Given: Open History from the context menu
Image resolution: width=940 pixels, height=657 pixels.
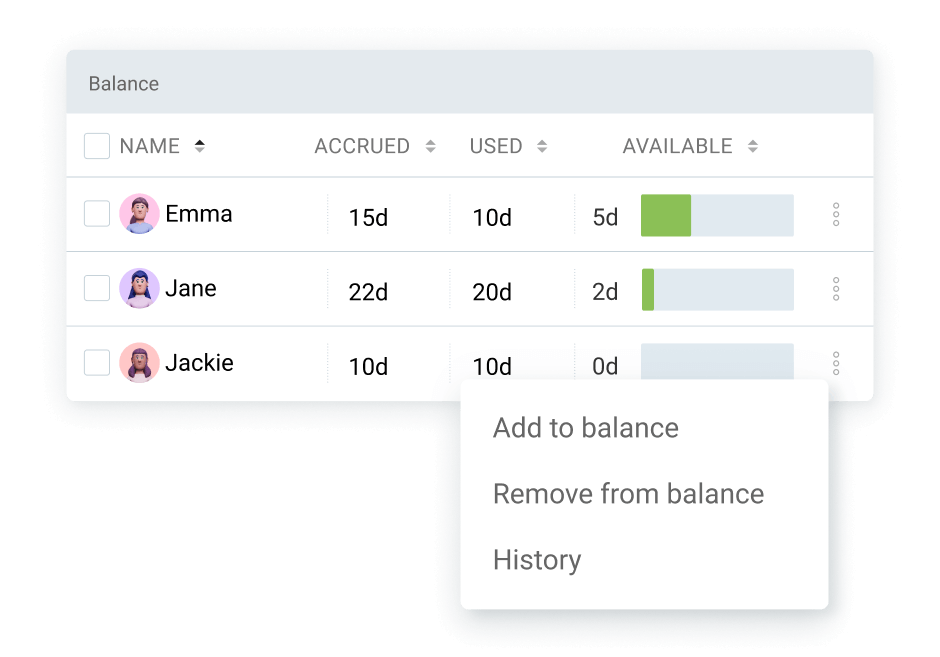Looking at the screenshot, I should 537,560.
